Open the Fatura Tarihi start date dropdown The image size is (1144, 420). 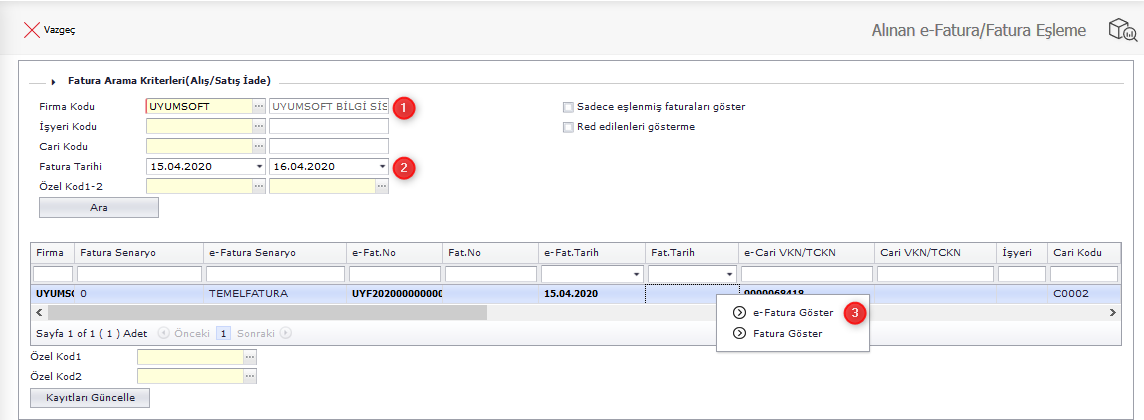click(x=260, y=166)
